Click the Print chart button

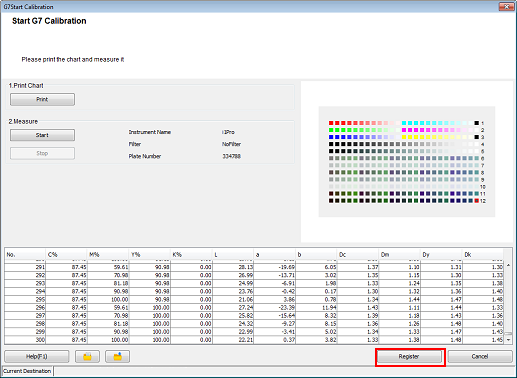click(42, 99)
